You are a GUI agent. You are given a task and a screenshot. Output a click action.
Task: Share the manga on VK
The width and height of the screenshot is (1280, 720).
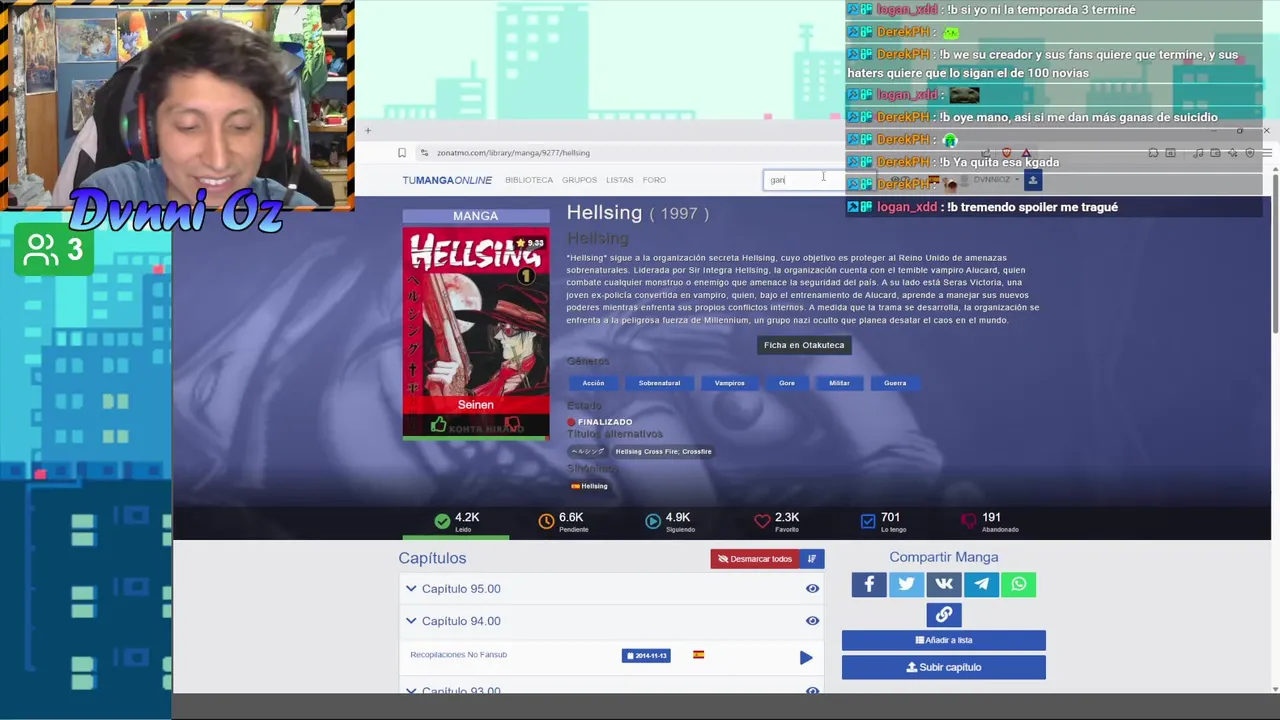944,584
